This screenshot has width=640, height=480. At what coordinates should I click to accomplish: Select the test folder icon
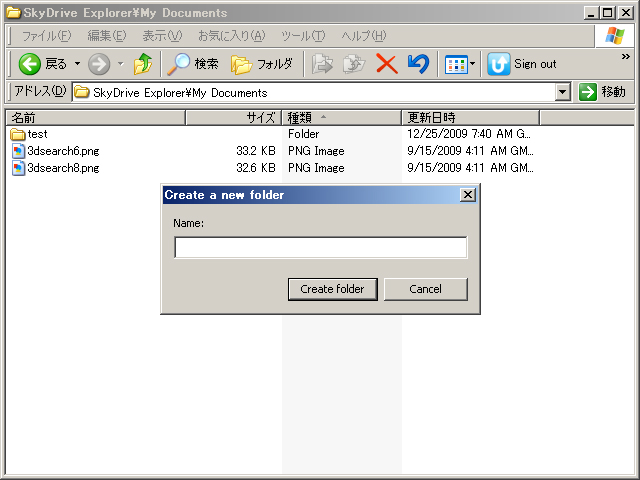(18, 134)
